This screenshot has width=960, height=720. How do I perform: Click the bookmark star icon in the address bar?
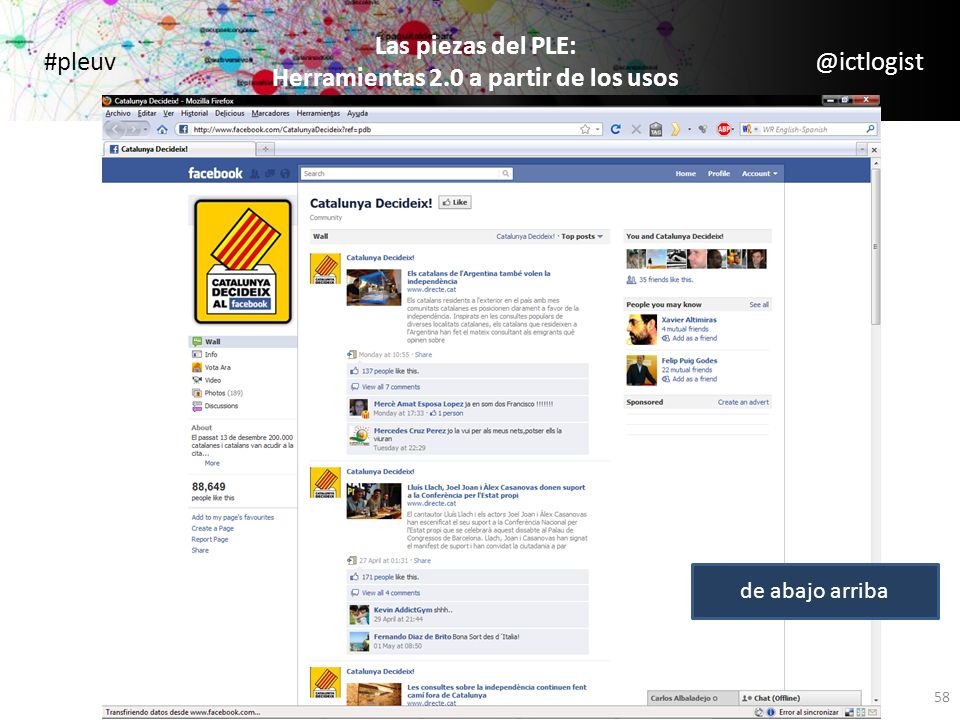tap(585, 129)
